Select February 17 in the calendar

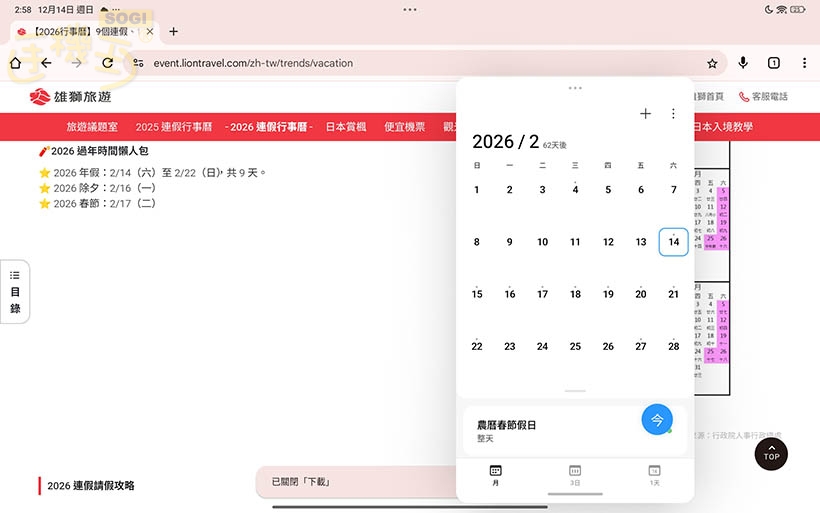click(542, 294)
